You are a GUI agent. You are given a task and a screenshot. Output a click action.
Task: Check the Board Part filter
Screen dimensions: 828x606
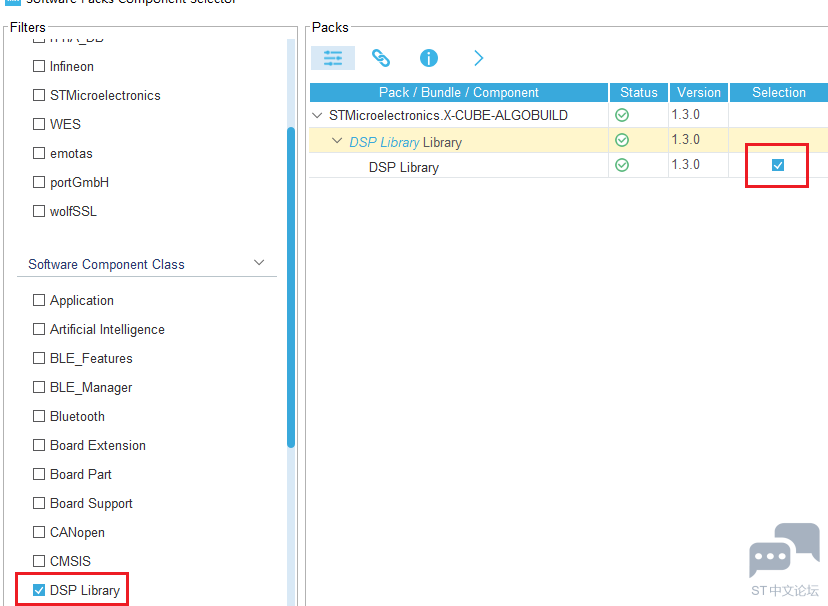click(39, 474)
